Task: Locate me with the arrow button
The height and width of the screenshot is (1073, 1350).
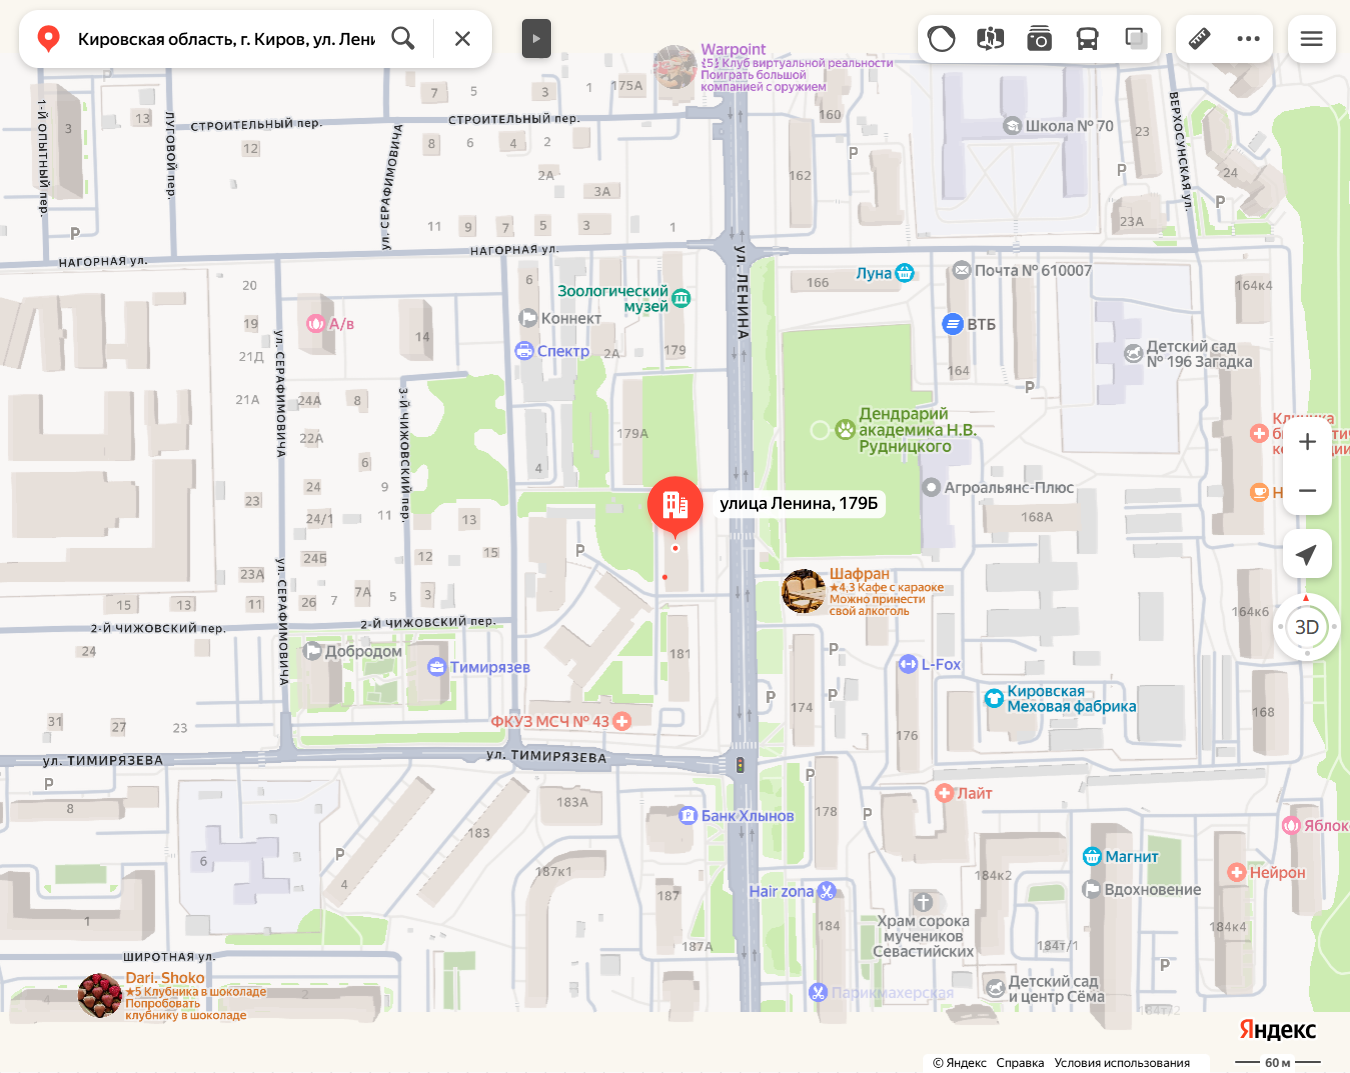Action: pos(1307,554)
